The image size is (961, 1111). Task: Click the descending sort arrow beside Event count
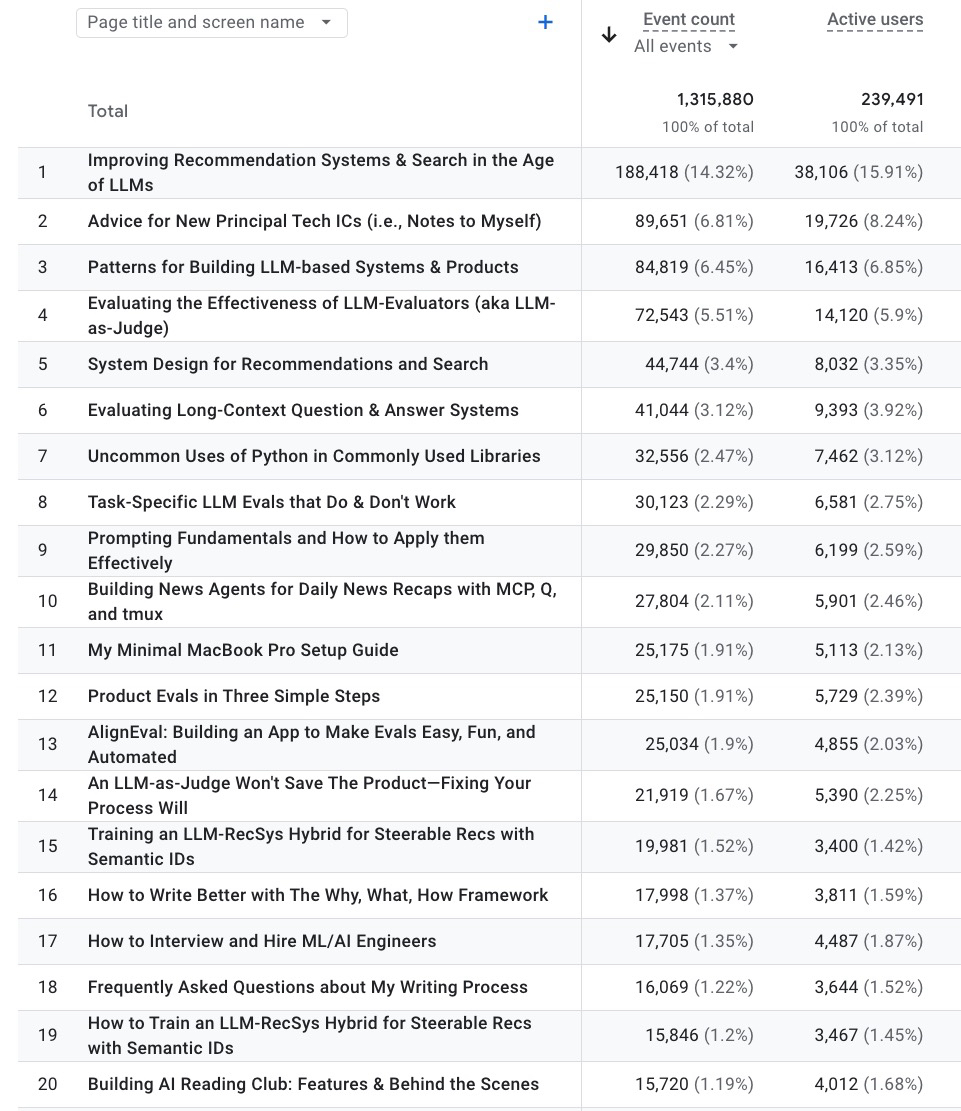[x=608, y=35]
